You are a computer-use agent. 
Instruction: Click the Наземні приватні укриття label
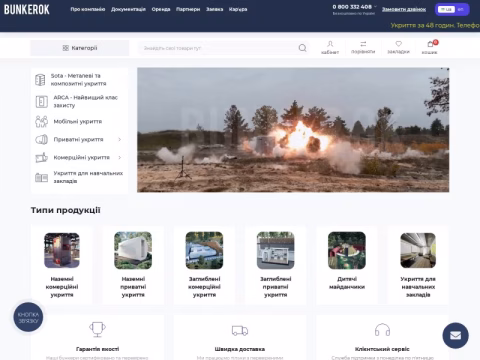pyautogui.click(x=133, y=287)
